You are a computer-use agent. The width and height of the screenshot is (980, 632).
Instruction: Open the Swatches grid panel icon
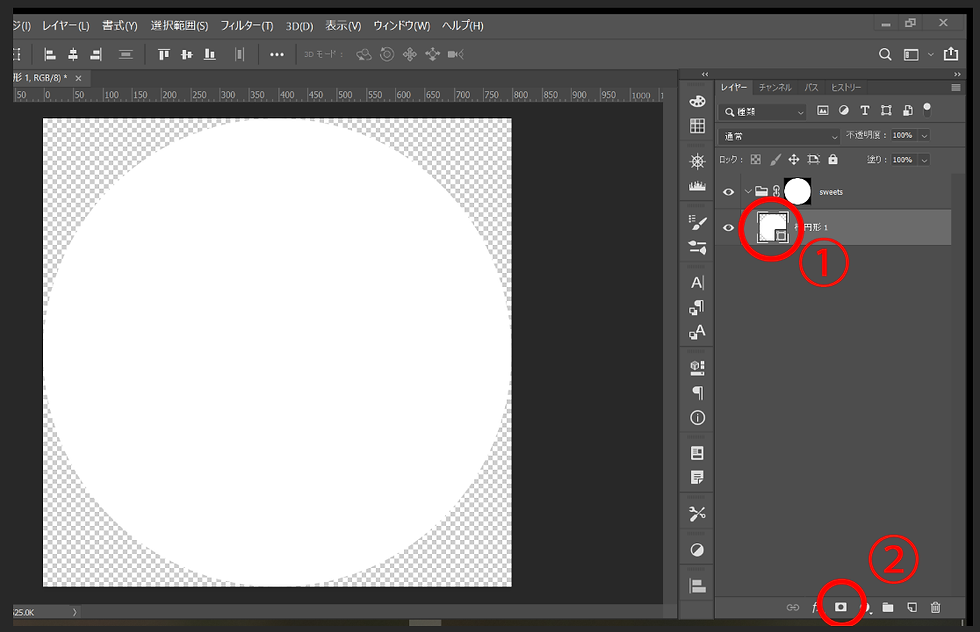pos(697,126)
